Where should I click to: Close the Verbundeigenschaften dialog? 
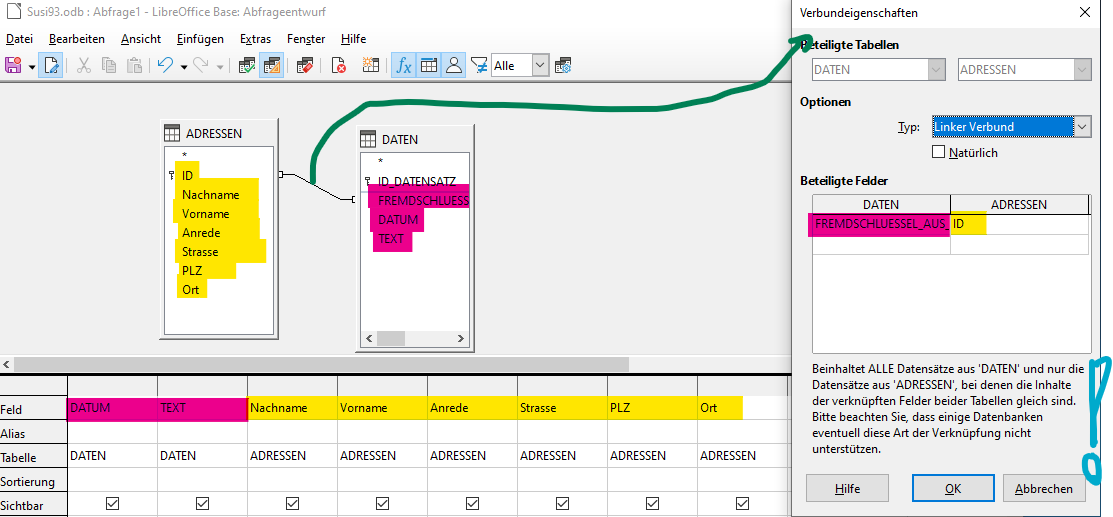coord(1085,13)
